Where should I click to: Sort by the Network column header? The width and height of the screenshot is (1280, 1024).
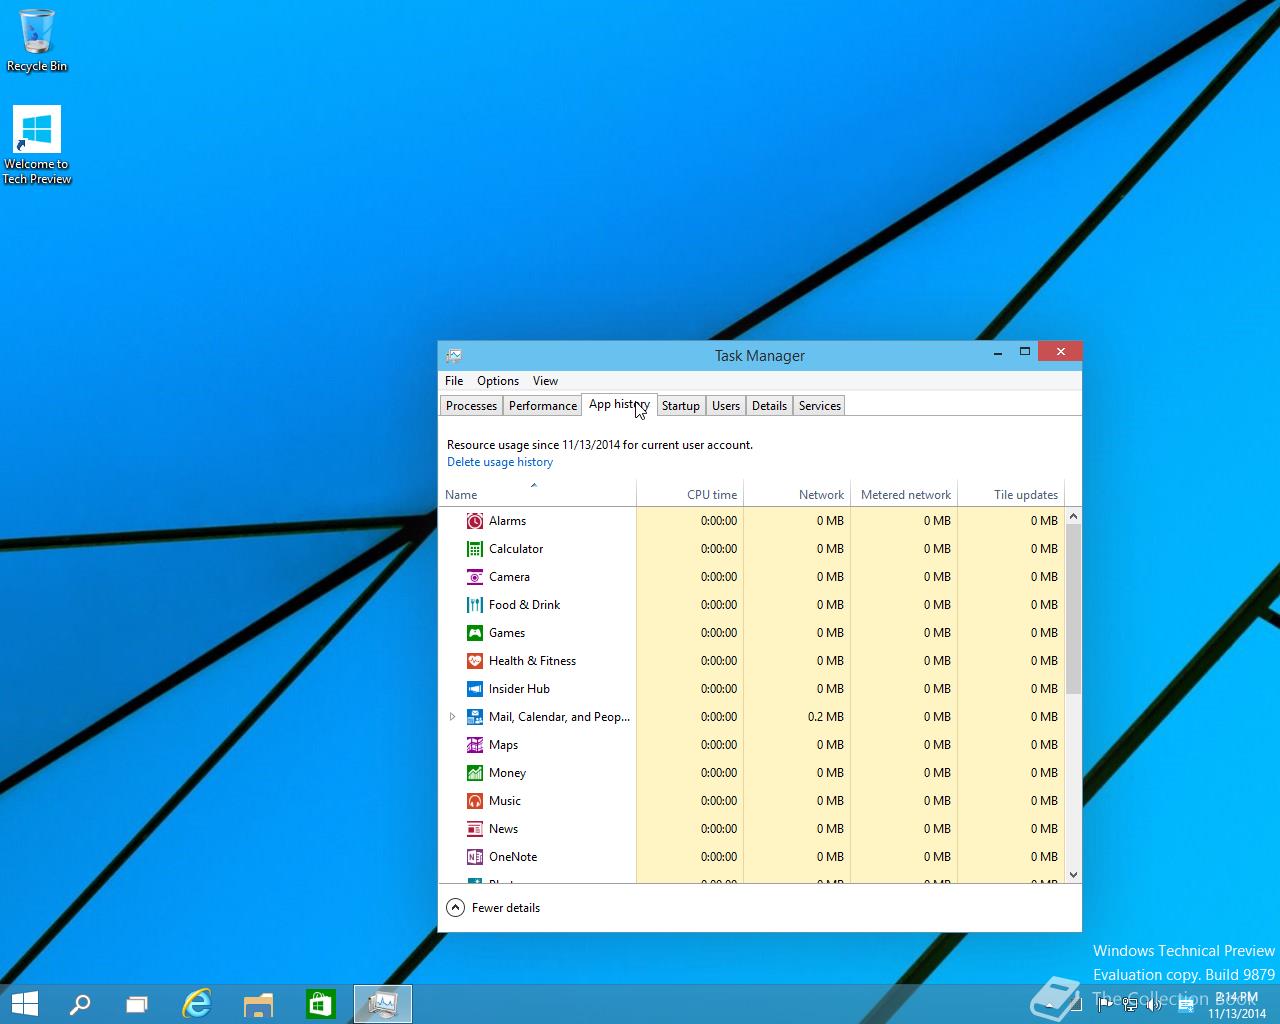point(797,493)
